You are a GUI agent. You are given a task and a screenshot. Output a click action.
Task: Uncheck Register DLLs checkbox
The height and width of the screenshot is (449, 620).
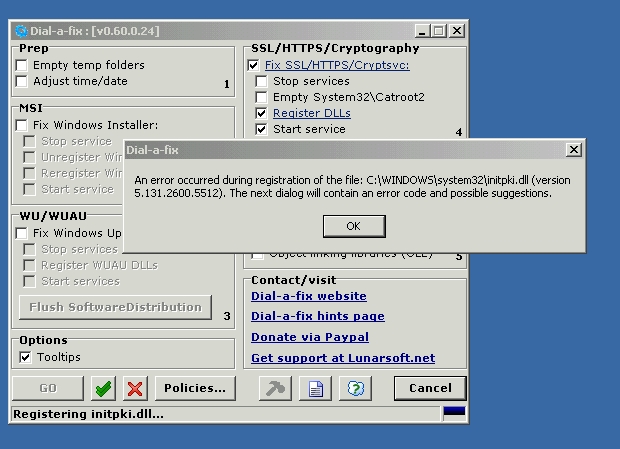point(261,113)
